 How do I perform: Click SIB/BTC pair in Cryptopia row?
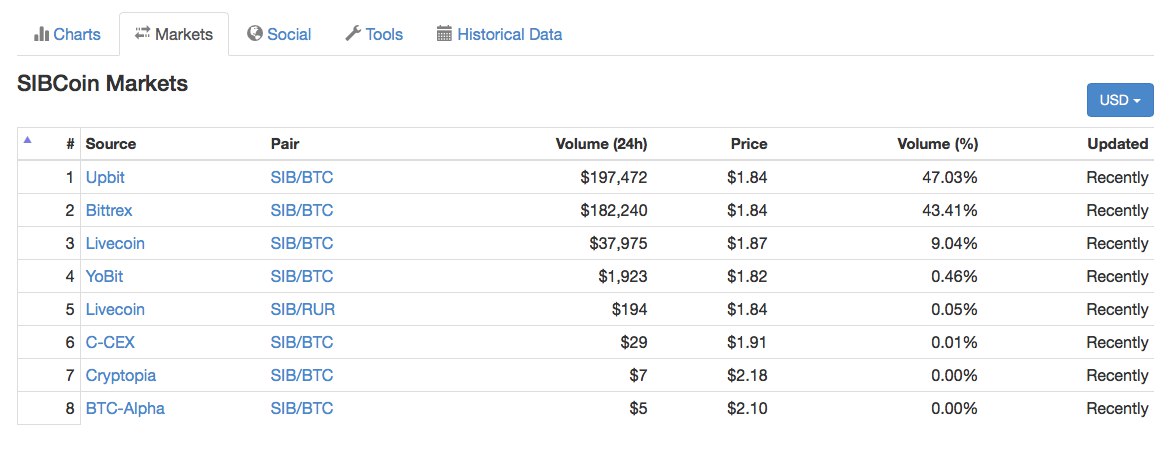point(302,375)
